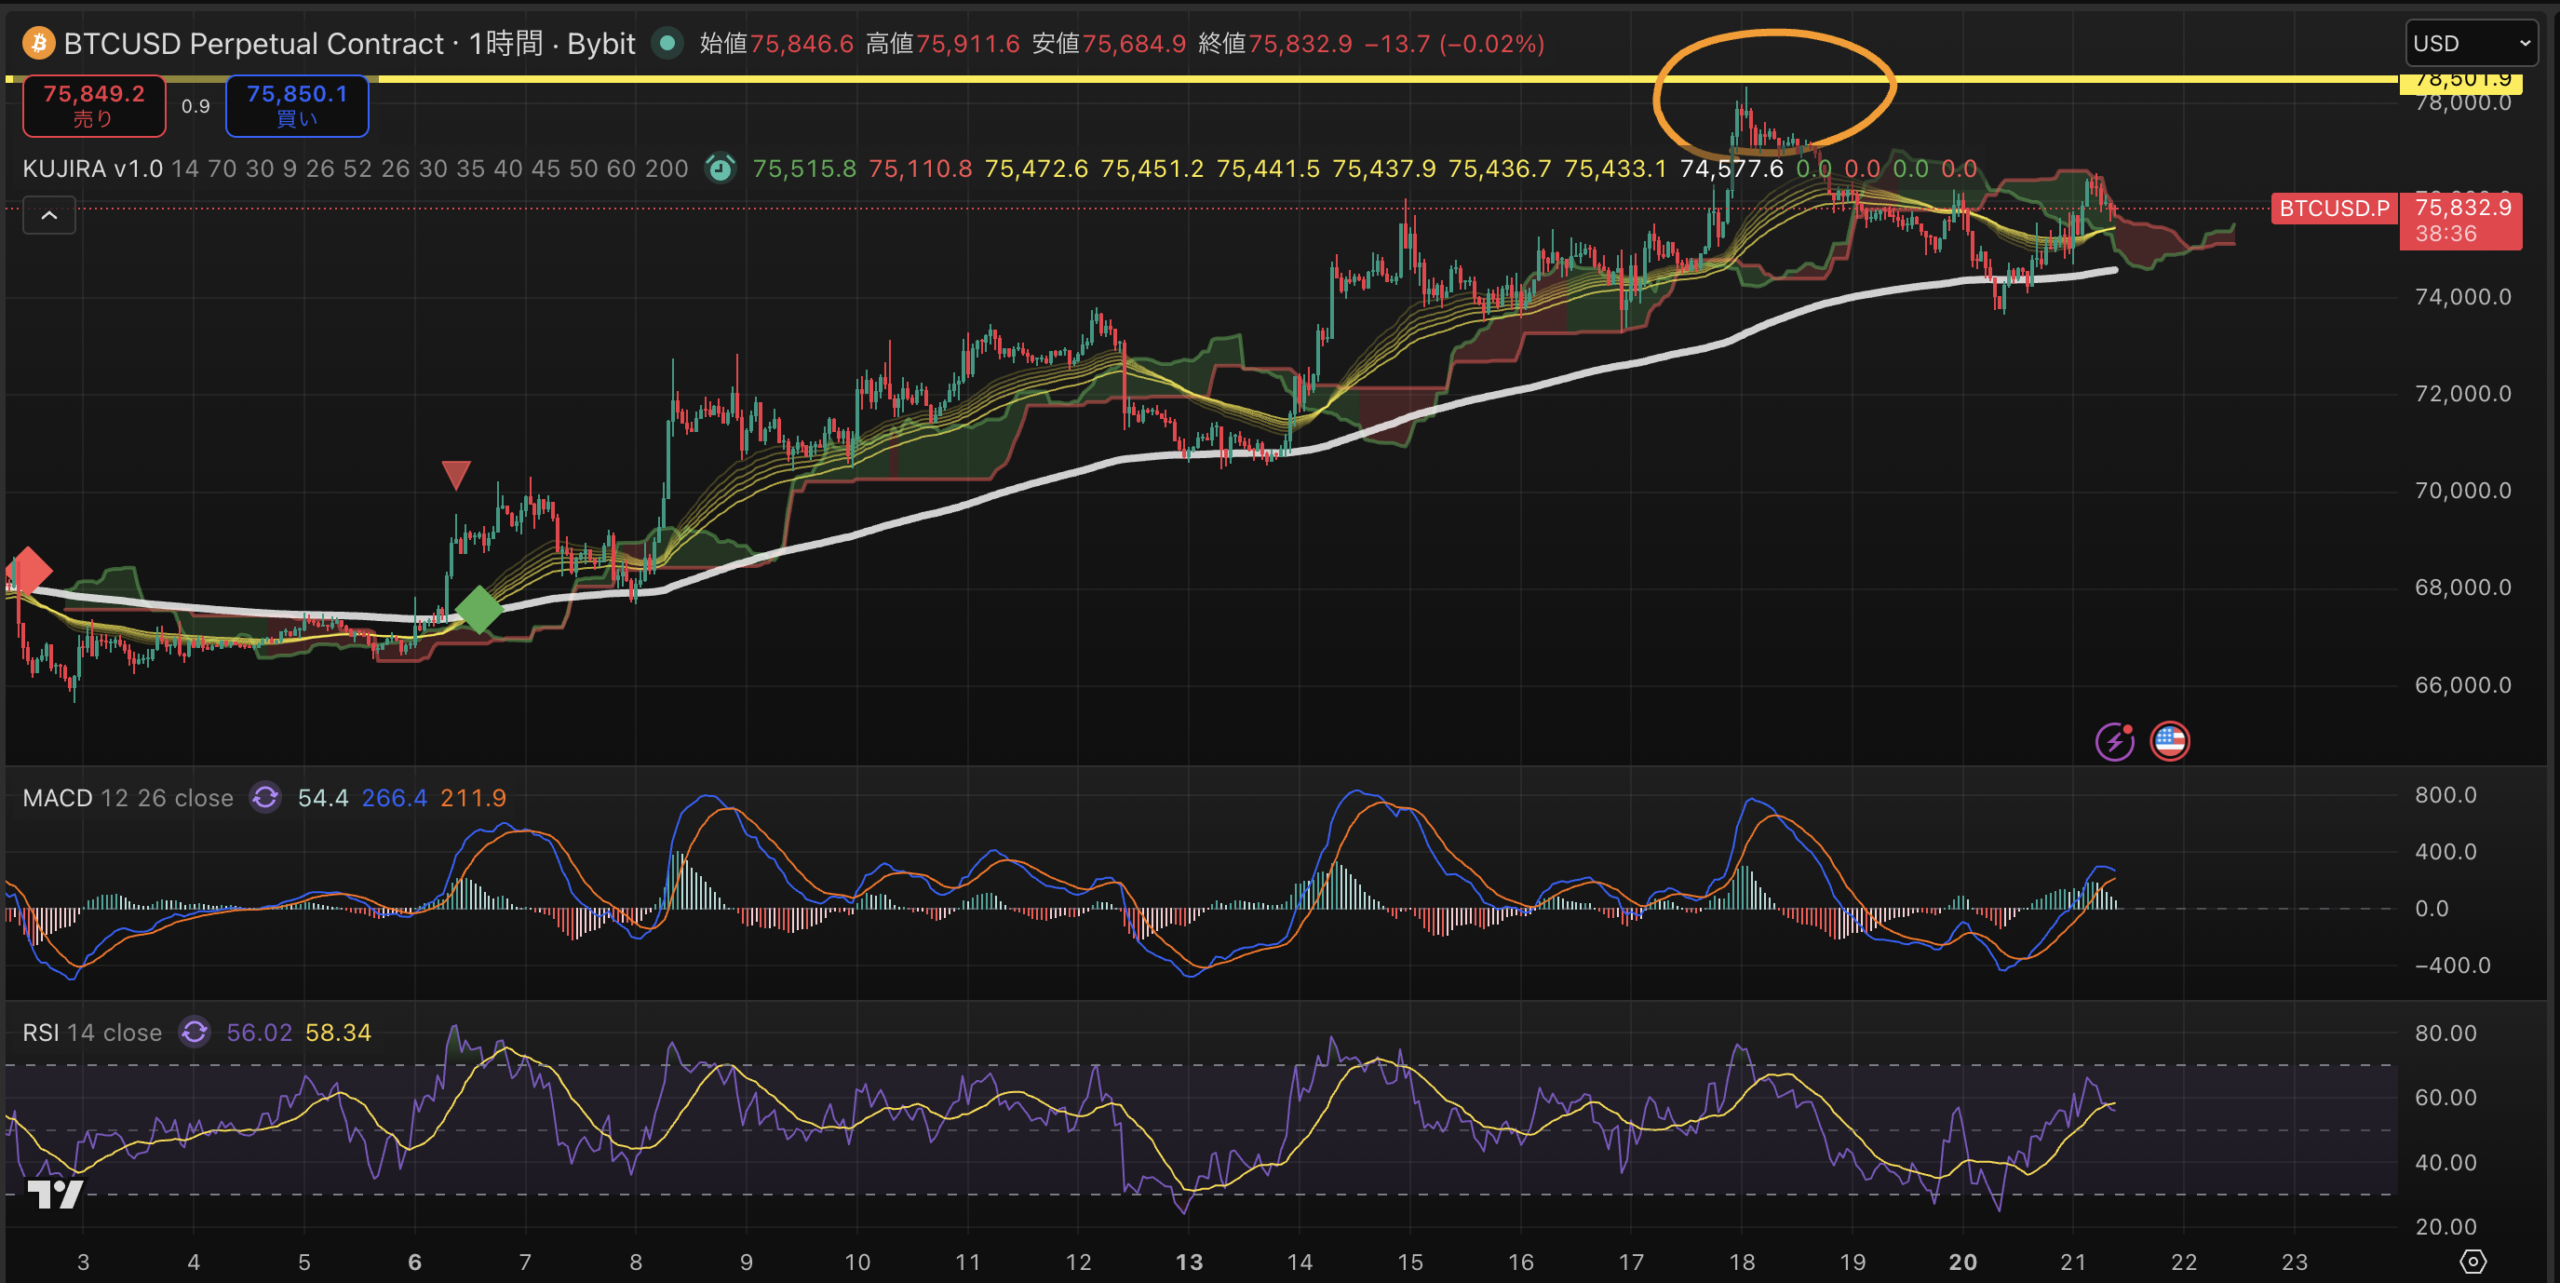Screen dimensions: 2560x1283
Task: Open the BTCUSD Perpetual Contract symbol title
Action: [x=253, y=43]
